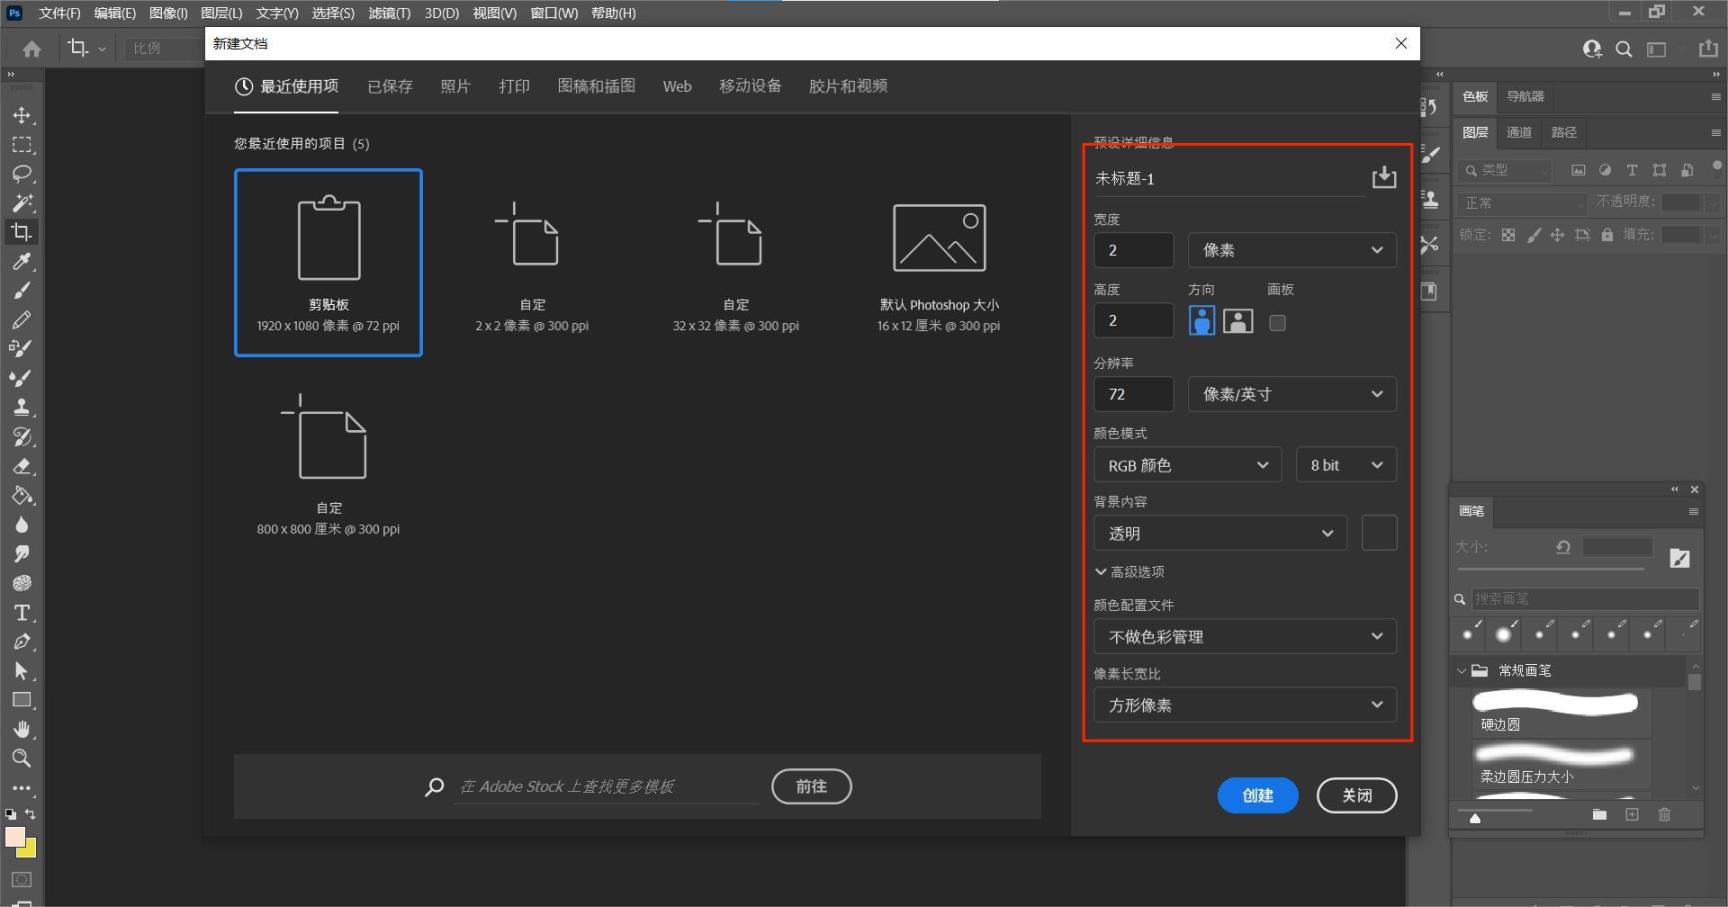This screenshot has height=907, width=1728.
Task: Click the 创建 button
Action: [1258, 795]
